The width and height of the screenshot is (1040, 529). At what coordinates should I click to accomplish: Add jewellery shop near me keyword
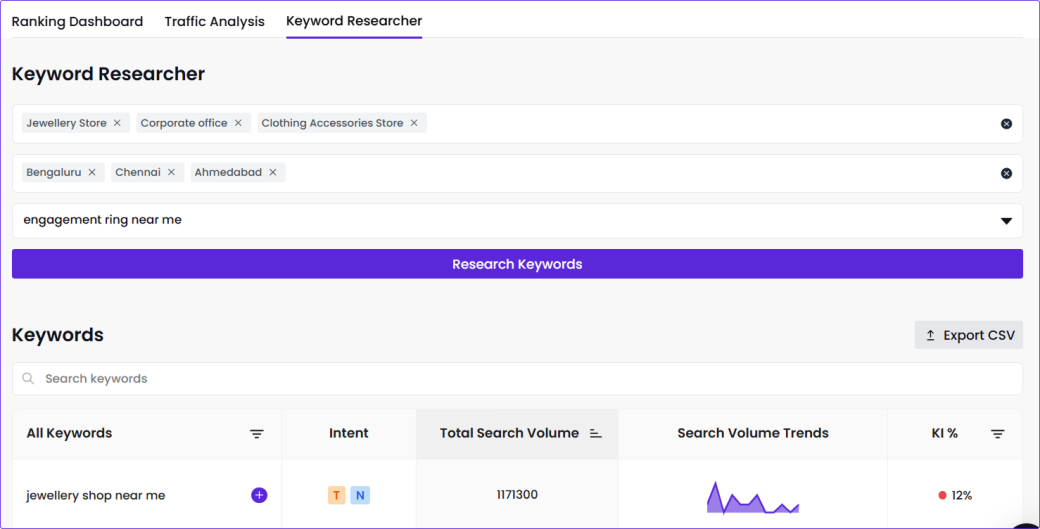coord(259,495)
